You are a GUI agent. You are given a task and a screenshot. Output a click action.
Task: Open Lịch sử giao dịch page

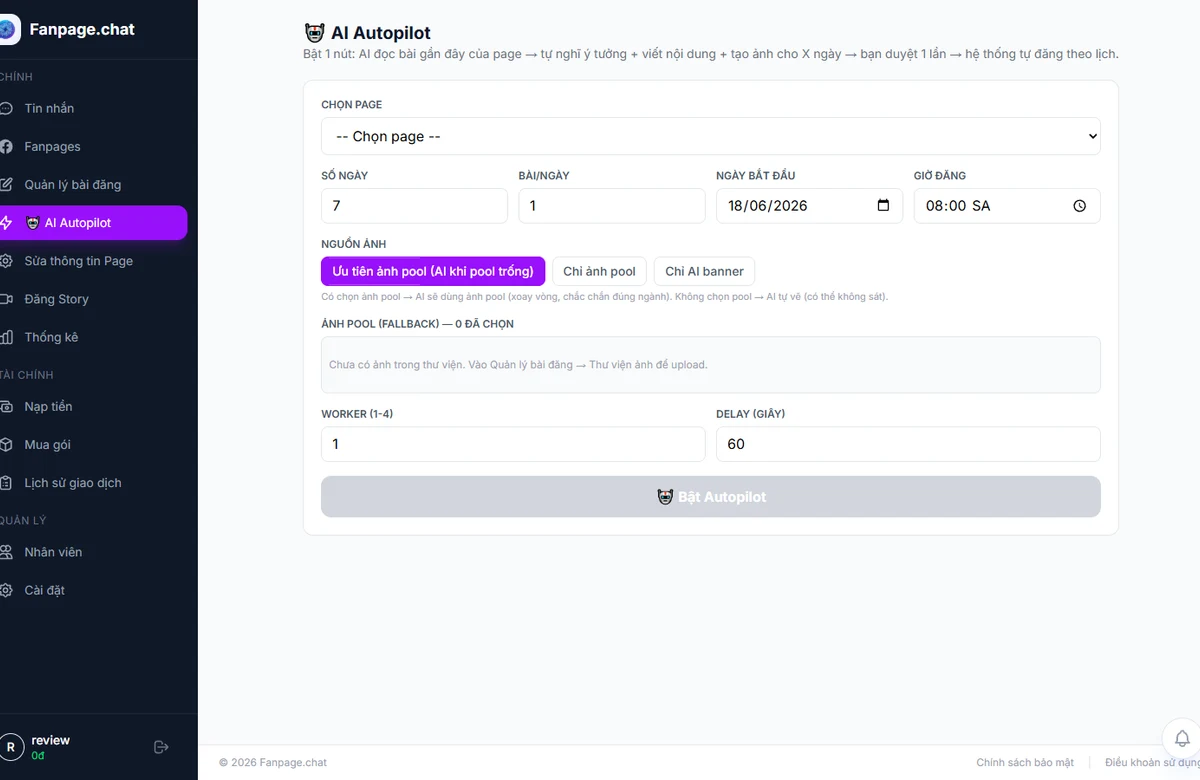(x=93, y=483)
